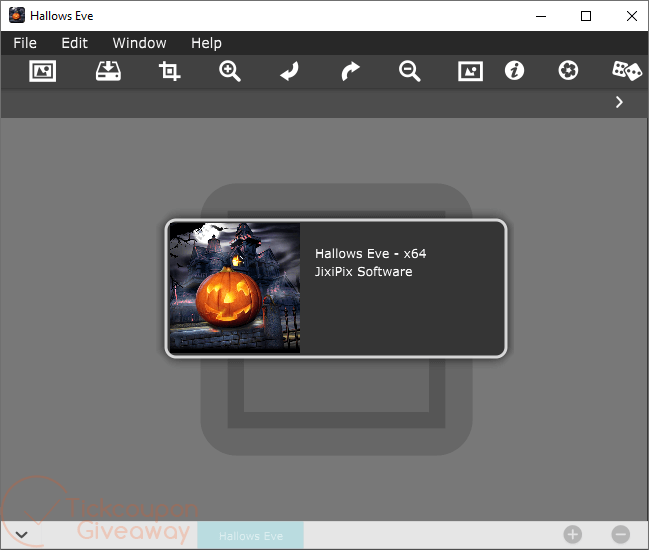
Task: Click the zoom in magnifier icon
Action: coord(230,71)
